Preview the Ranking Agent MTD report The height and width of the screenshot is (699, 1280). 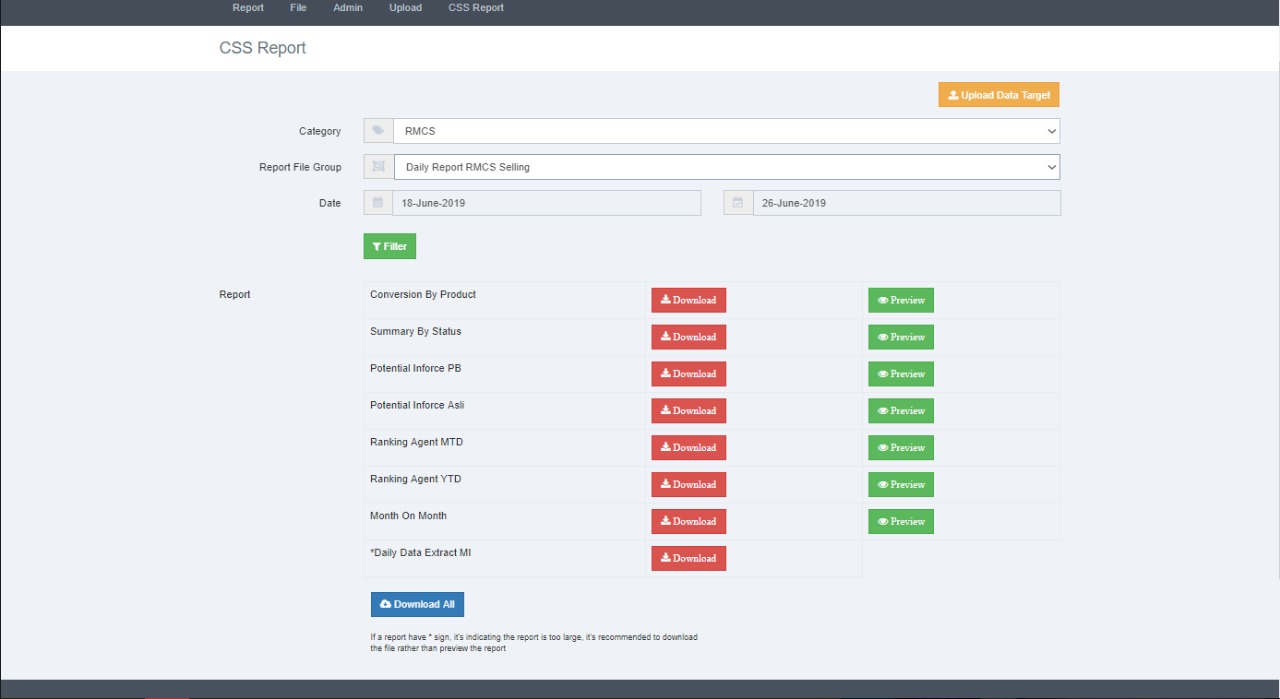(x=900, y=447)
